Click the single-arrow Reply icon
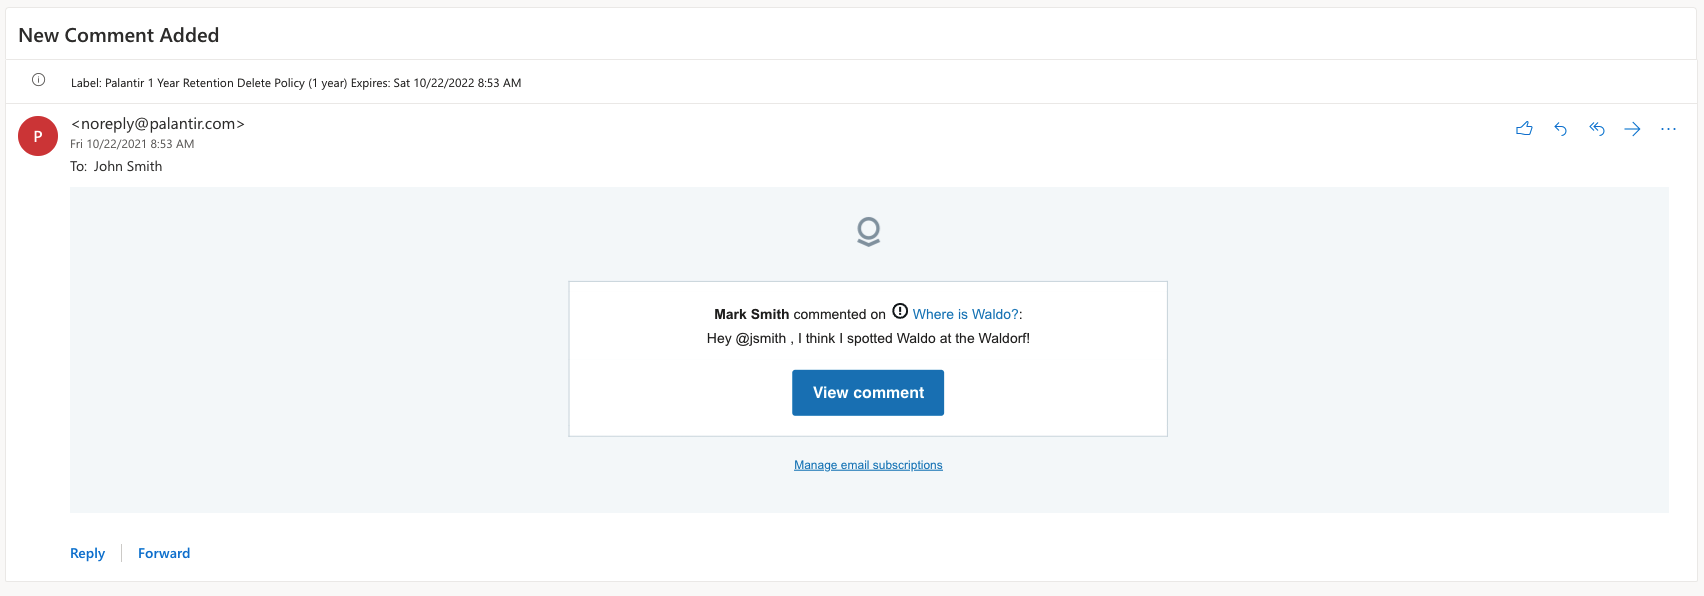The width and height of the screenshot is (1704, 596). (x=1560, y=129)
